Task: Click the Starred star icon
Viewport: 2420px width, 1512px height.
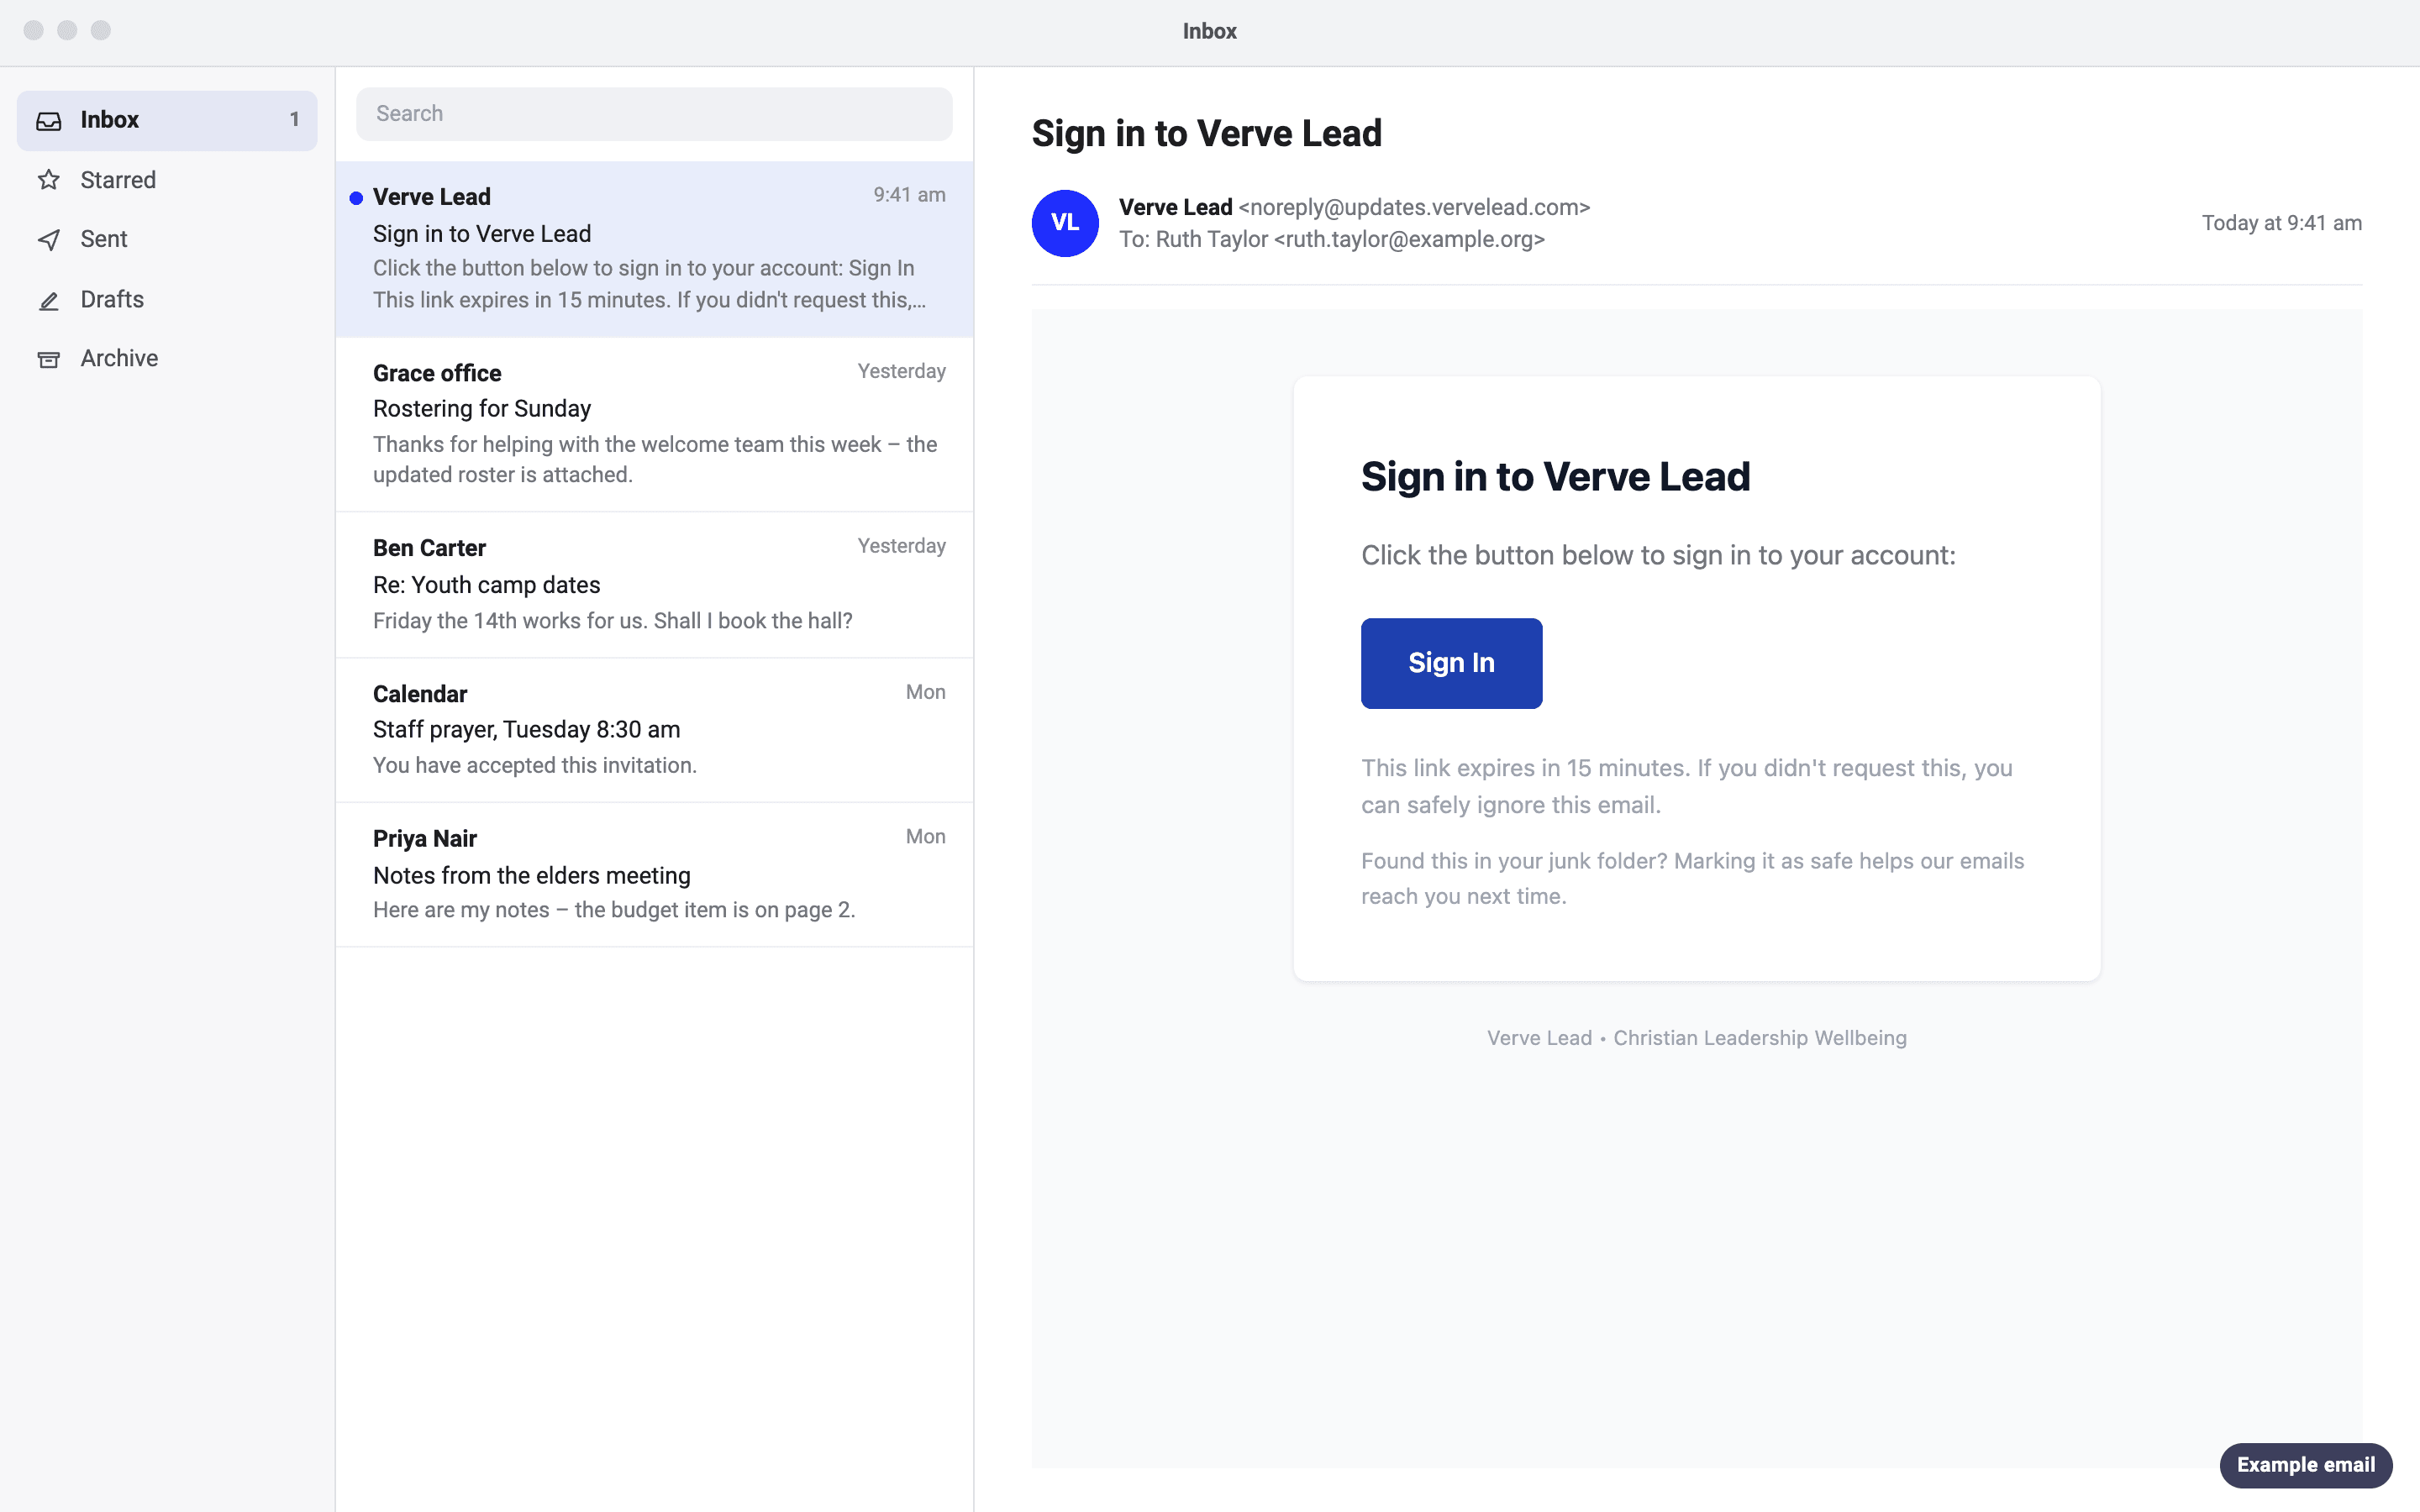Action: [49, 180]
